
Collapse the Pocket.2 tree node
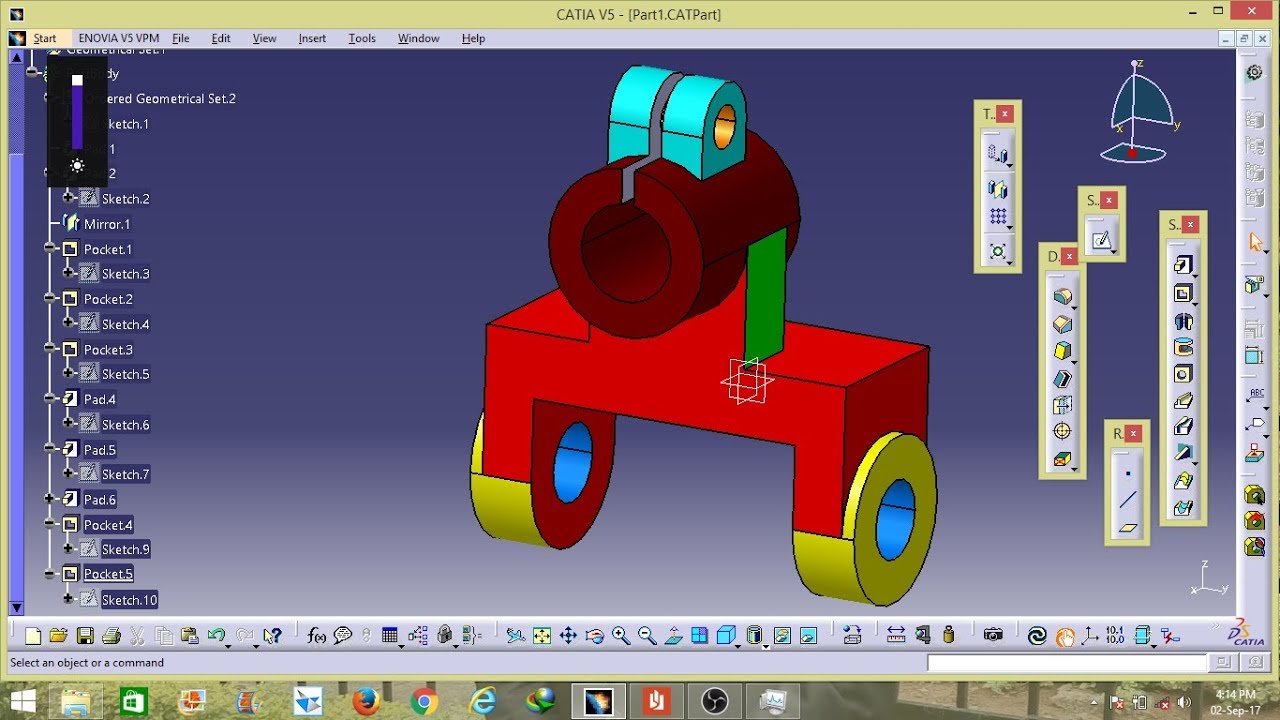(x=50, y=298)
